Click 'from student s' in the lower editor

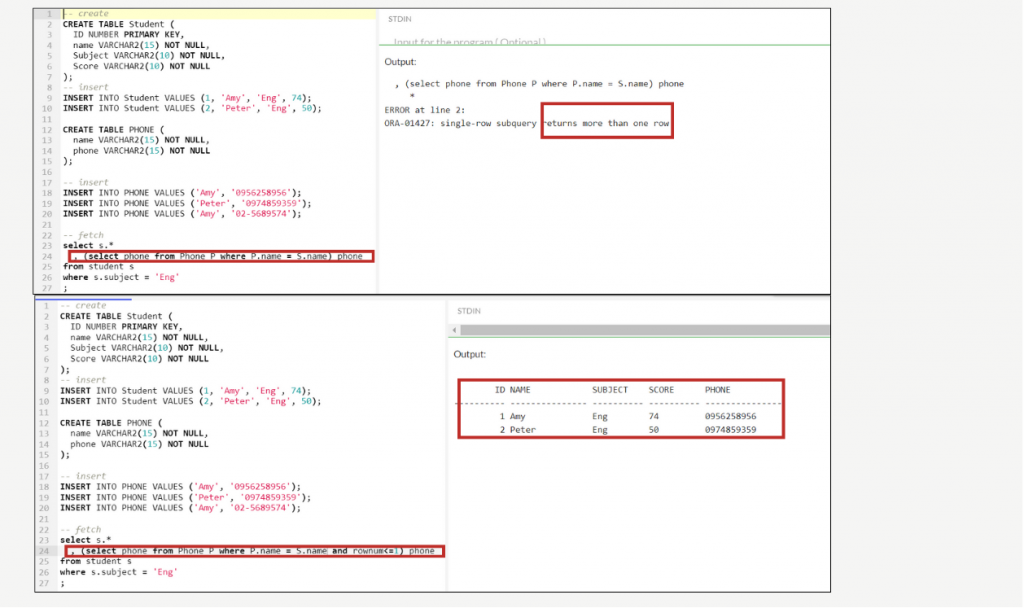pyautogui.click(x=95, y=561)
